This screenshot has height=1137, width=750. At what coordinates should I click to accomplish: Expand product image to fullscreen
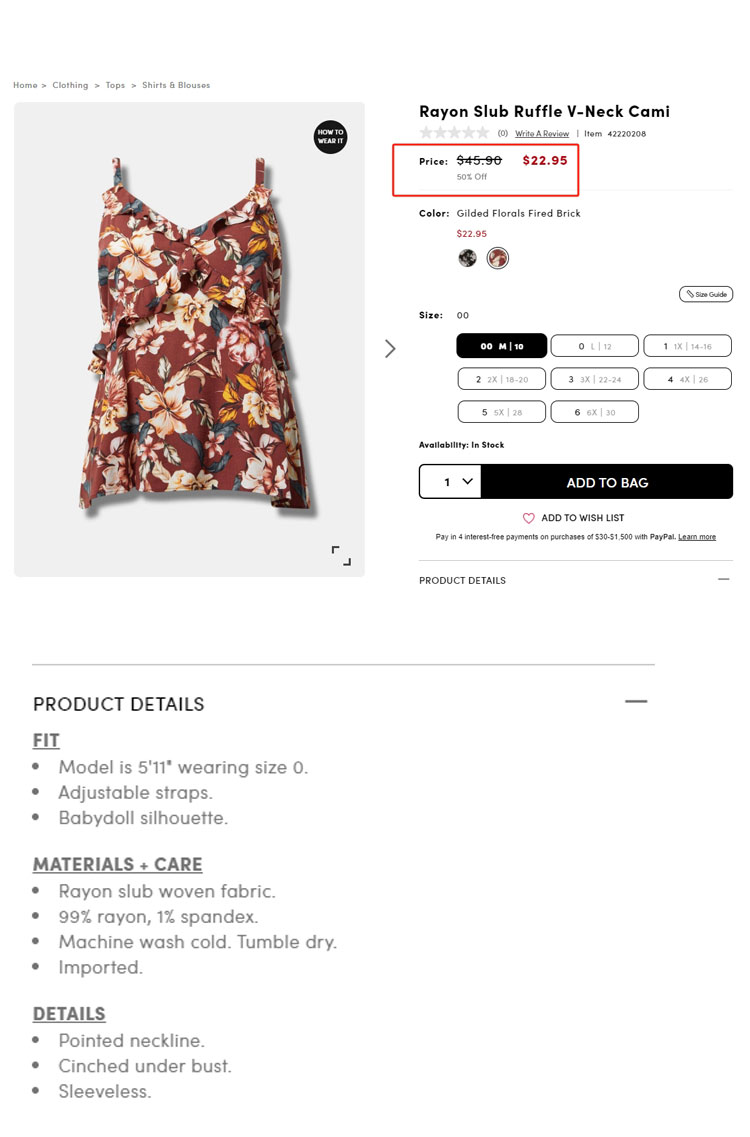[342, 556]
